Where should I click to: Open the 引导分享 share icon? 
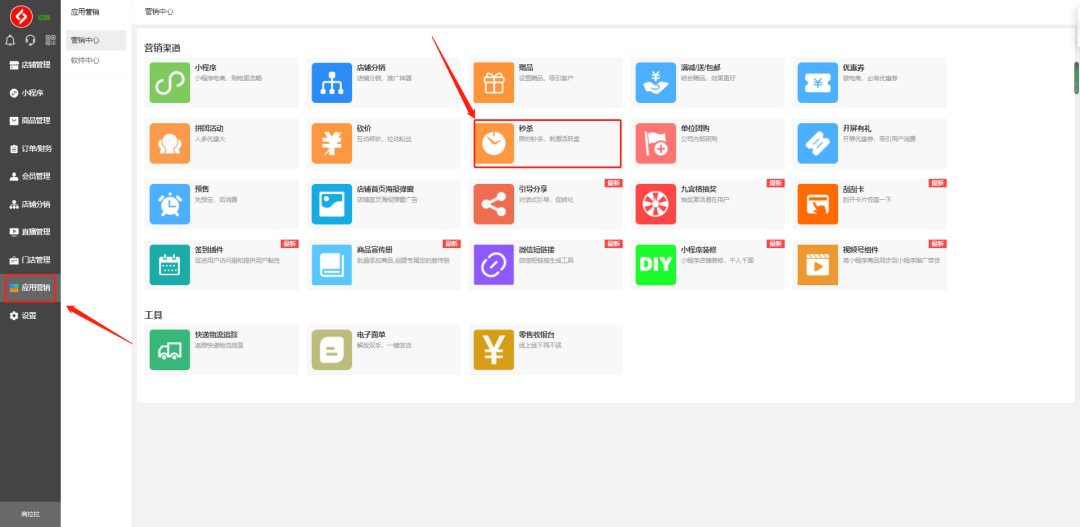(494, 204)
